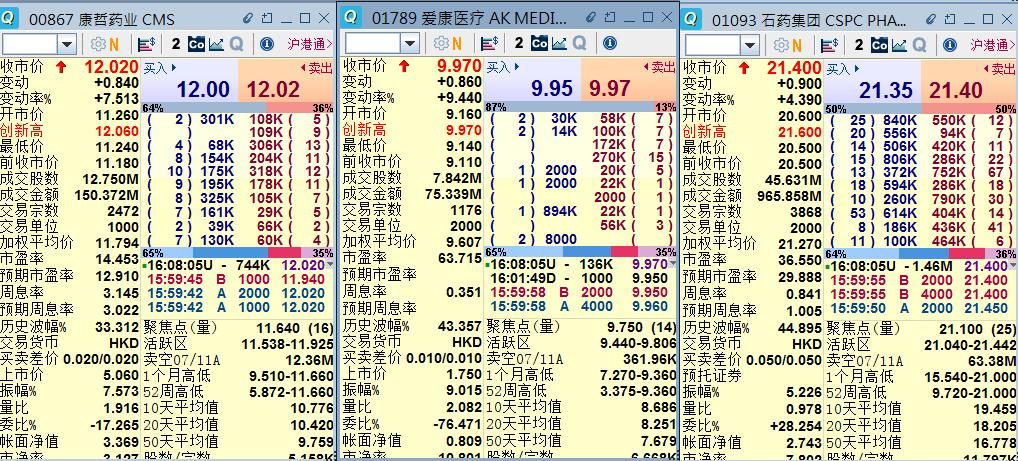Open 沪港通 link in 01093 CSPC window
This screenshot has height=461, width=1018.
pyautogui.click(x=993, y=44)
